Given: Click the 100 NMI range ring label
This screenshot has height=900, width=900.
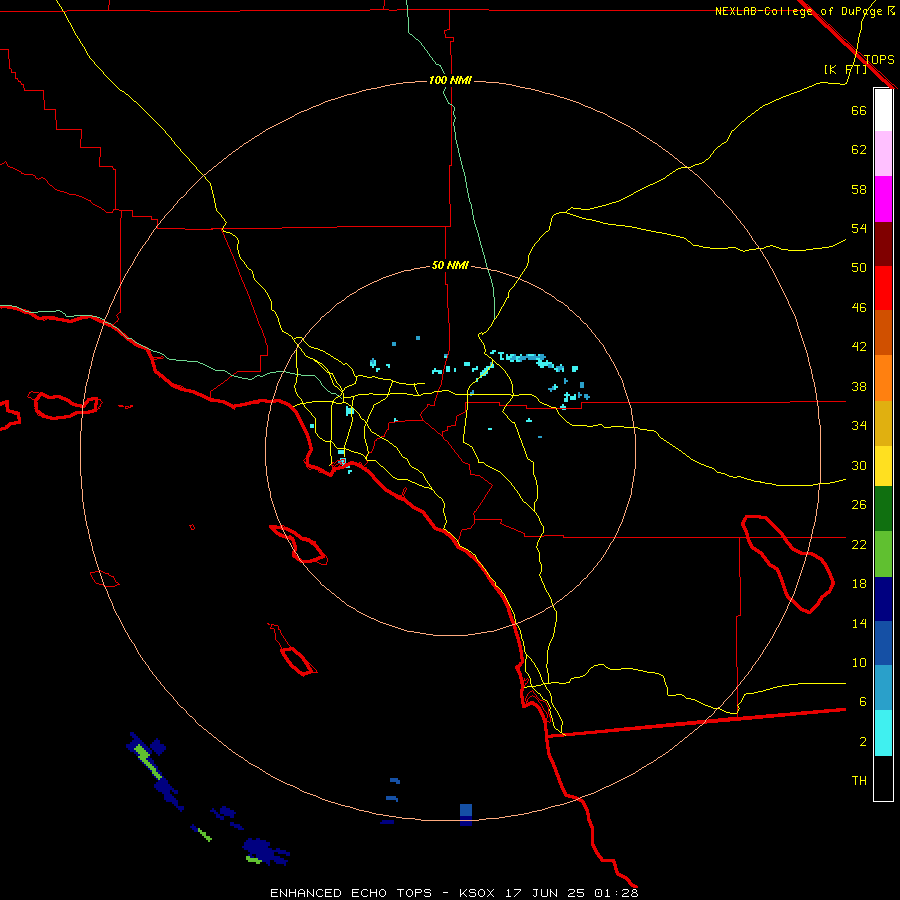Looking at the screenshot, I should [450, 80].
